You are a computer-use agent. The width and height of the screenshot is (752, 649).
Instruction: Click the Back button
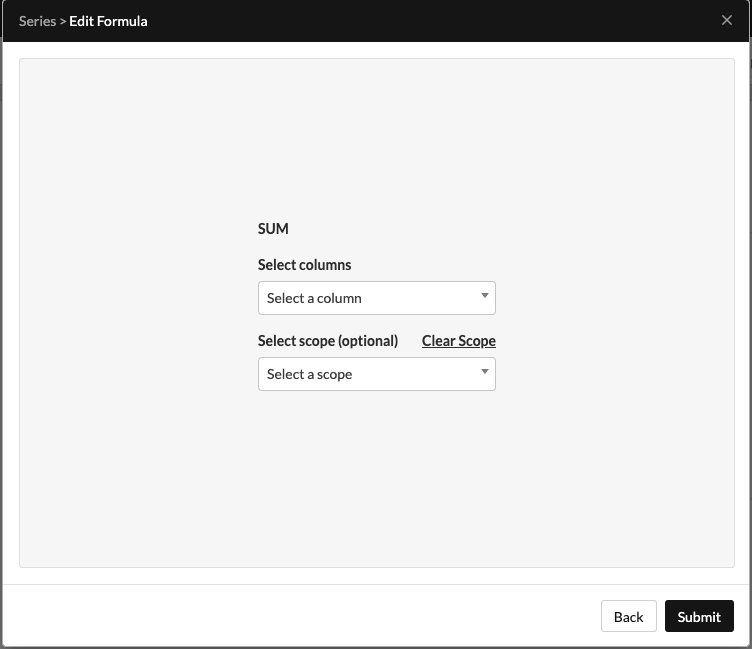tap(628, 616)
